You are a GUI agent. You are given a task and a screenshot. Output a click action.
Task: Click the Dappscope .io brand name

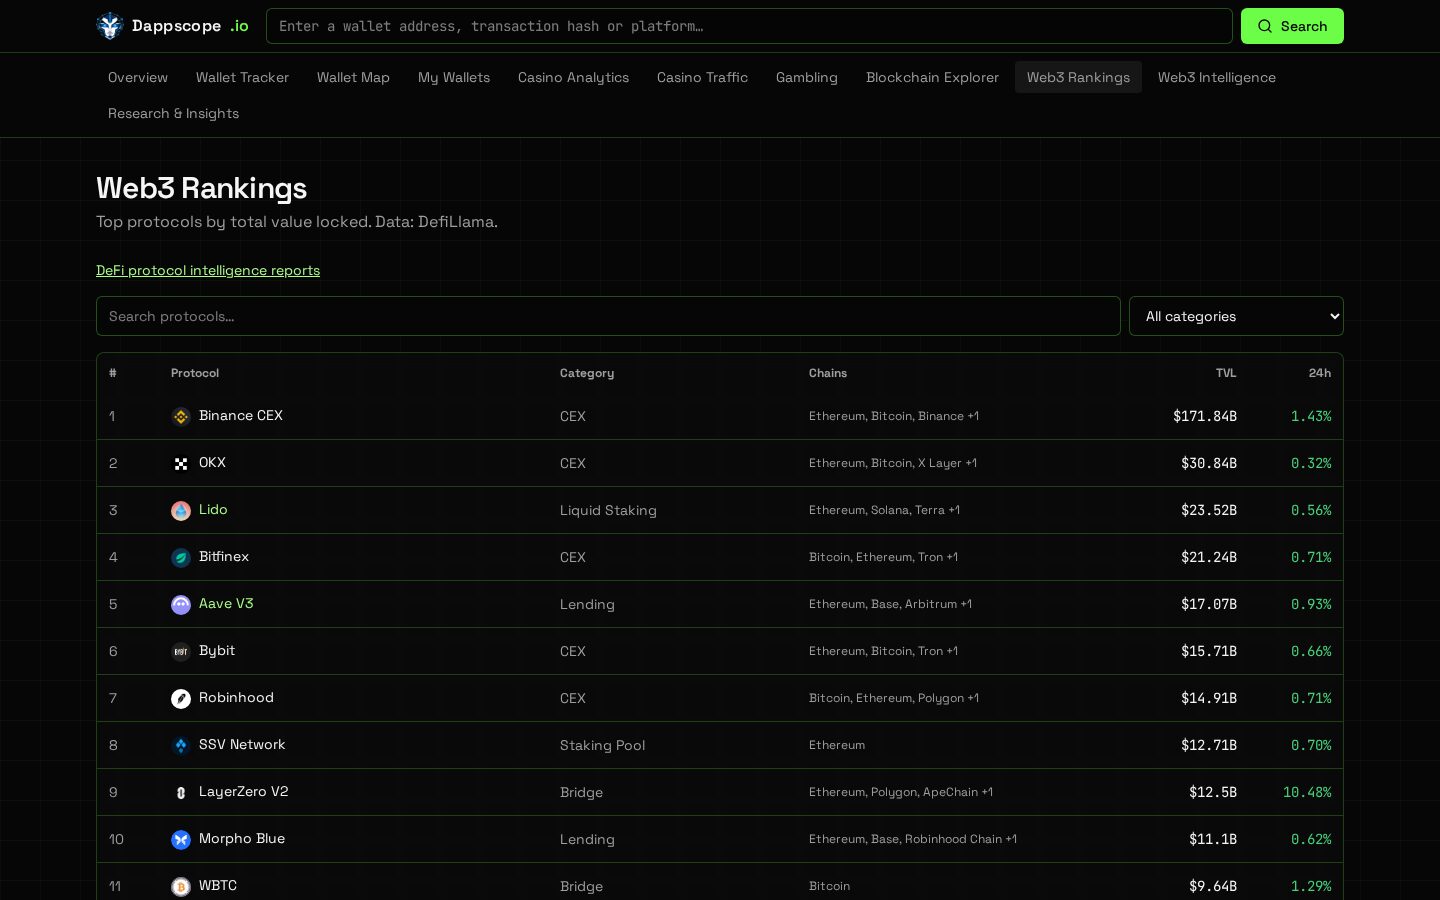click(x=190, y=26)
